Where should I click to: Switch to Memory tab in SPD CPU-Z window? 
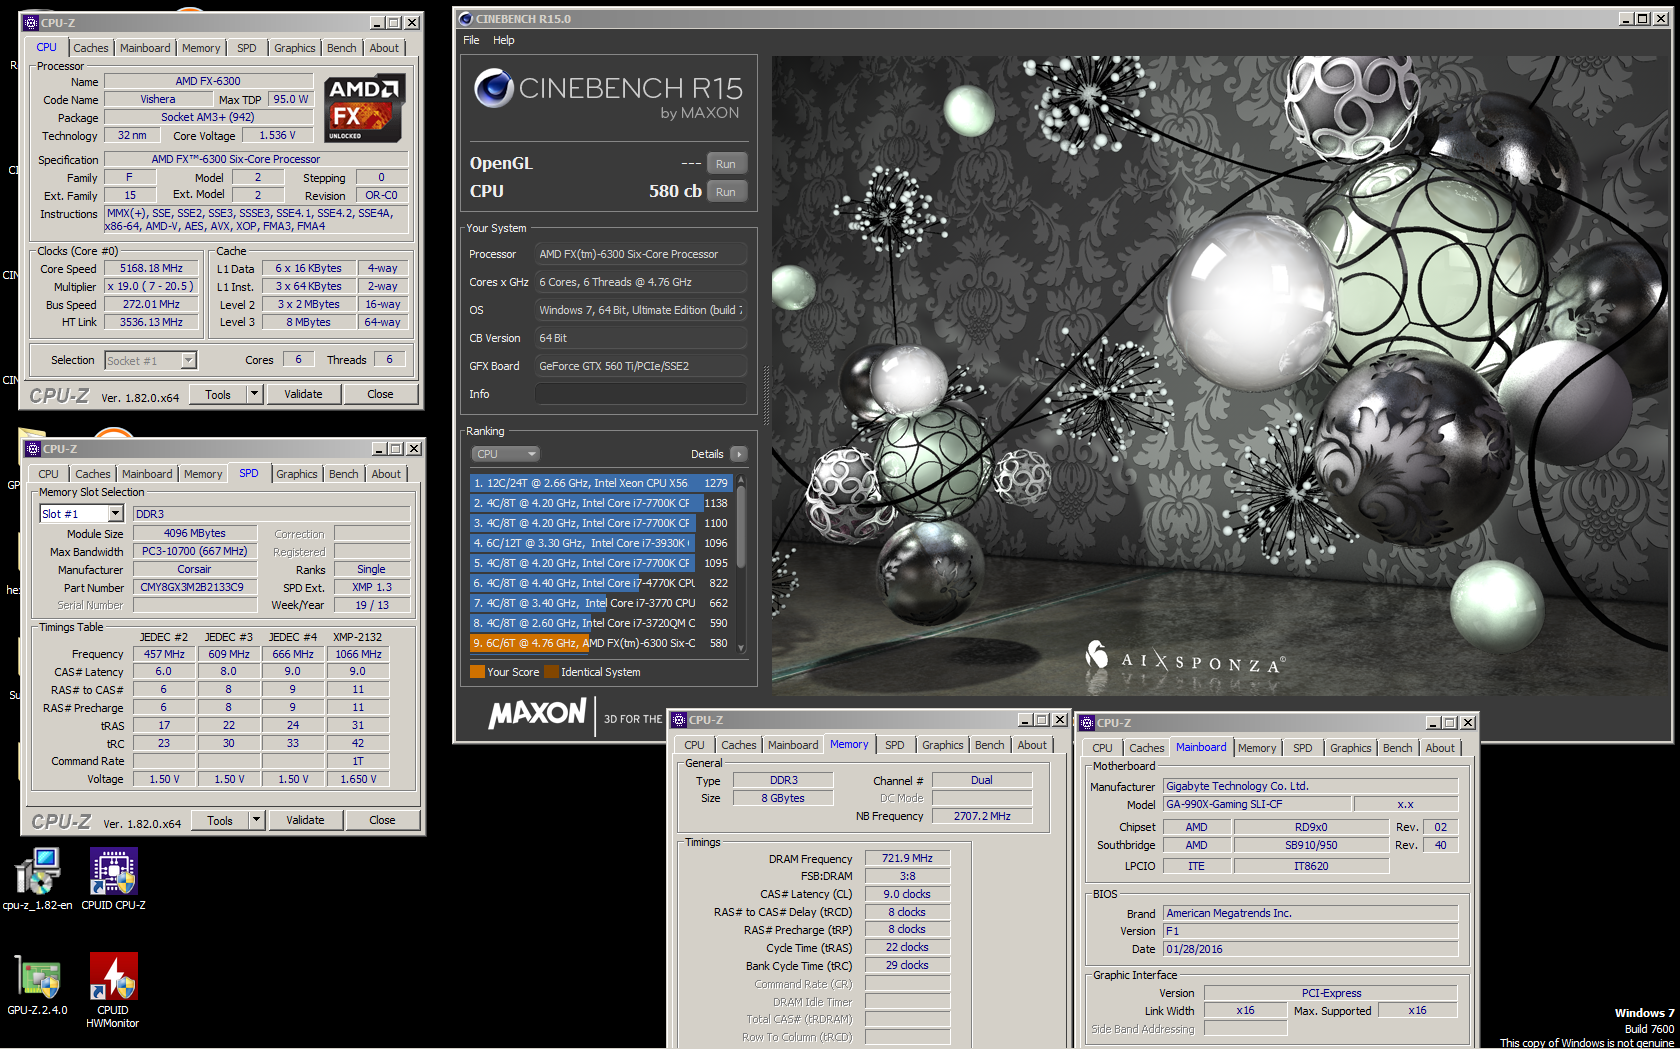203,474
